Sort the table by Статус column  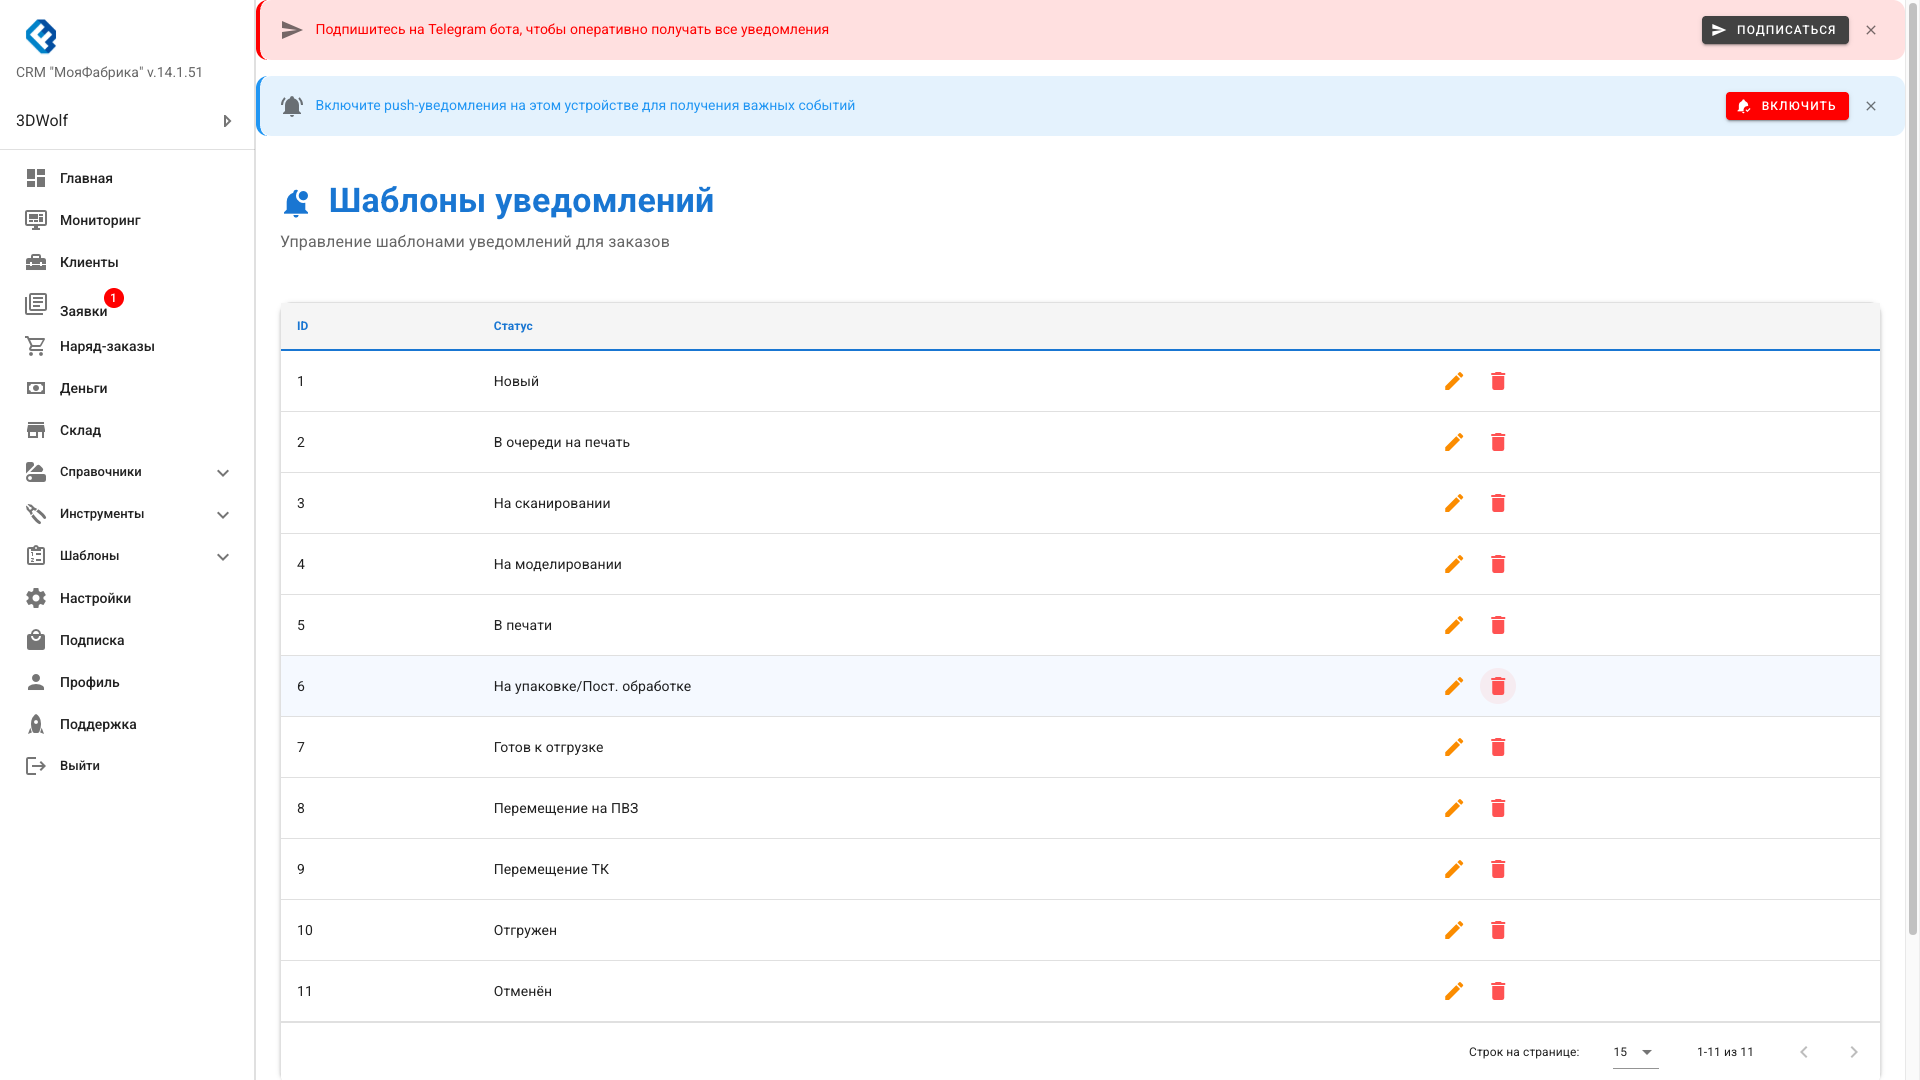point(513,326)
